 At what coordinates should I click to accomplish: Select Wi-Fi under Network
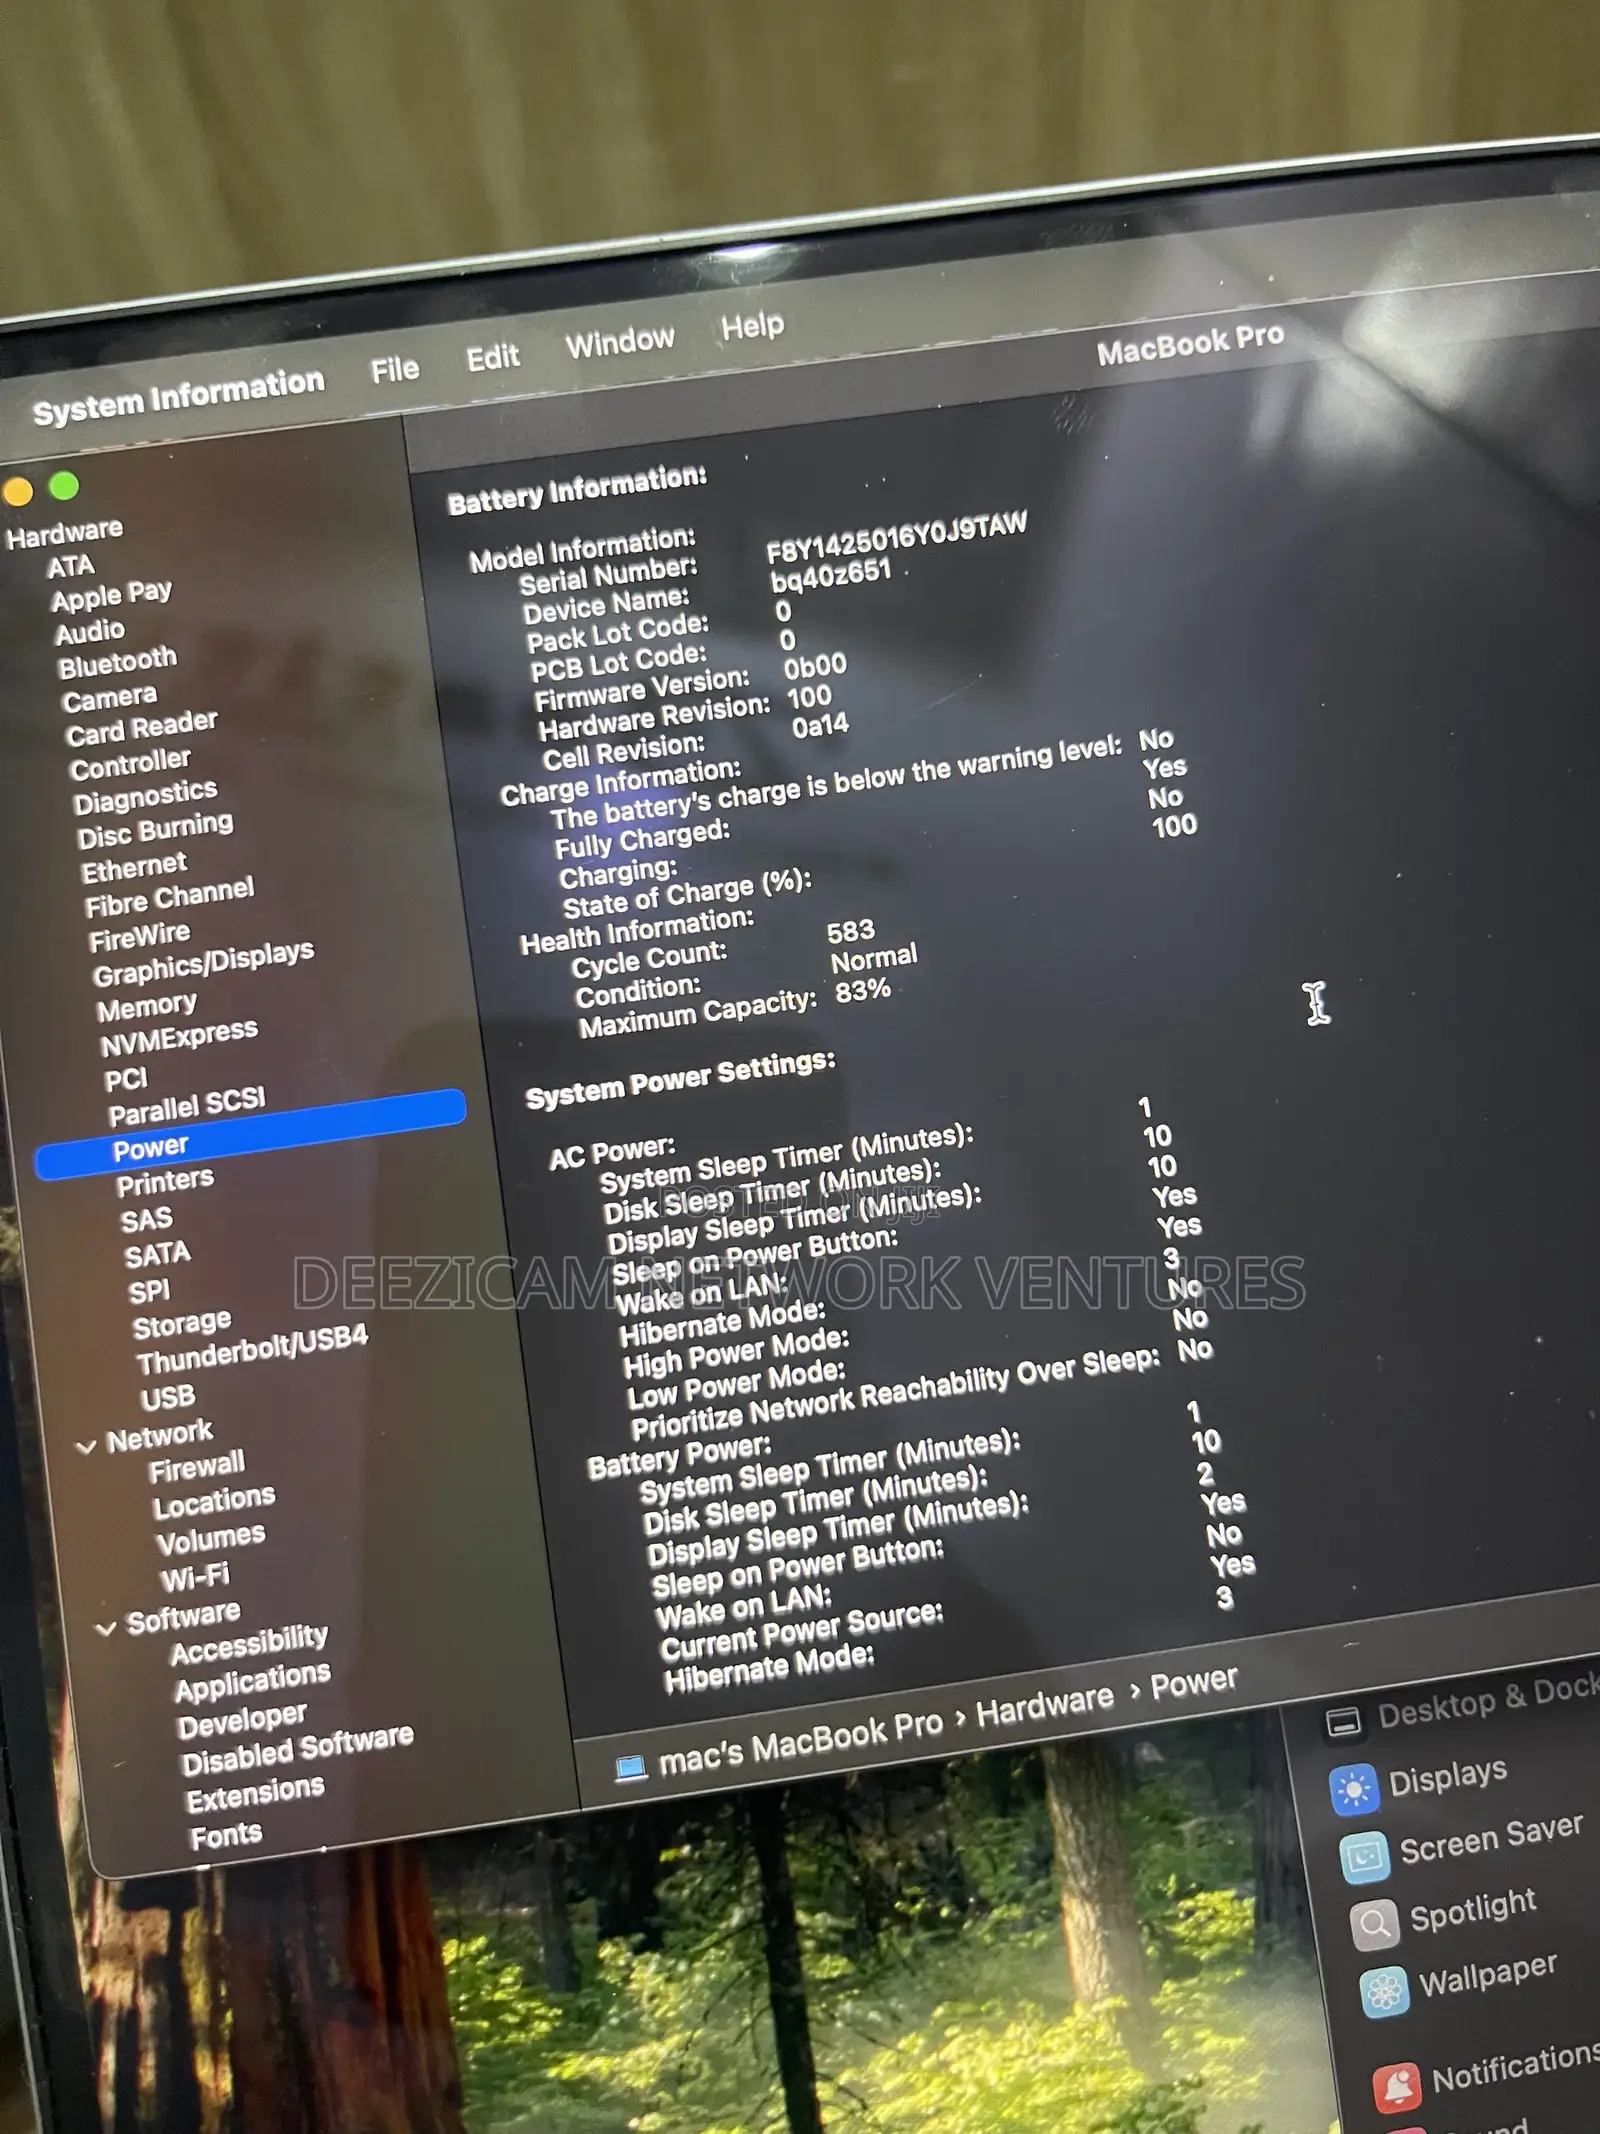196,1577
